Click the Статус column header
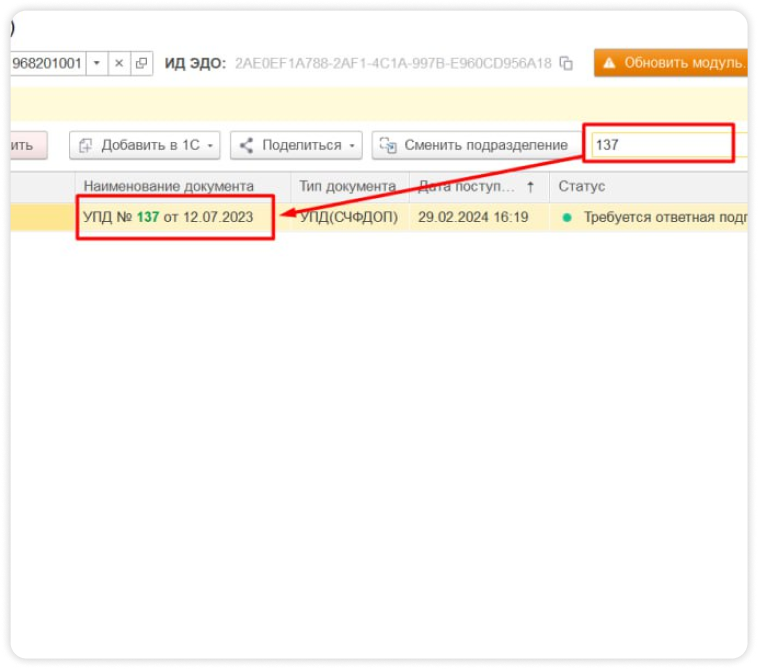Image resolution: width=759 pixels, height=670 pixels. coord(581,187)
